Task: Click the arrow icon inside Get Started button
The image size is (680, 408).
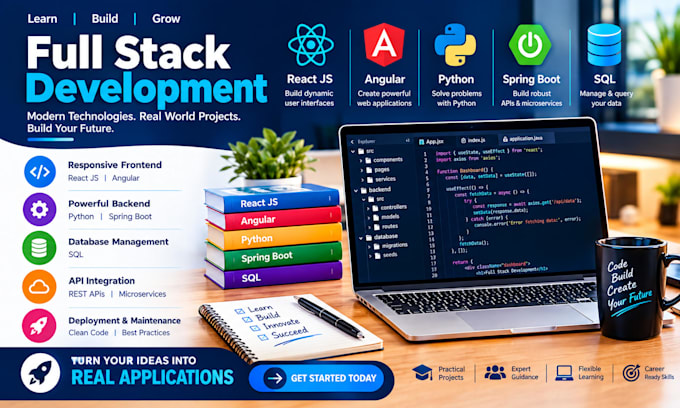Action: click(x=275, y=378)
